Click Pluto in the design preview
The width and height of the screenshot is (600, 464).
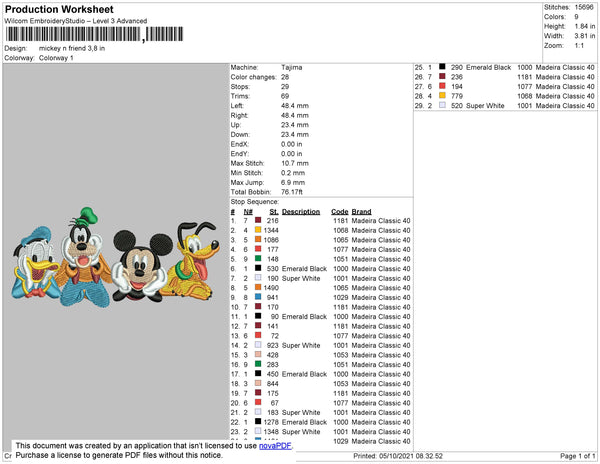click(190, 261)
